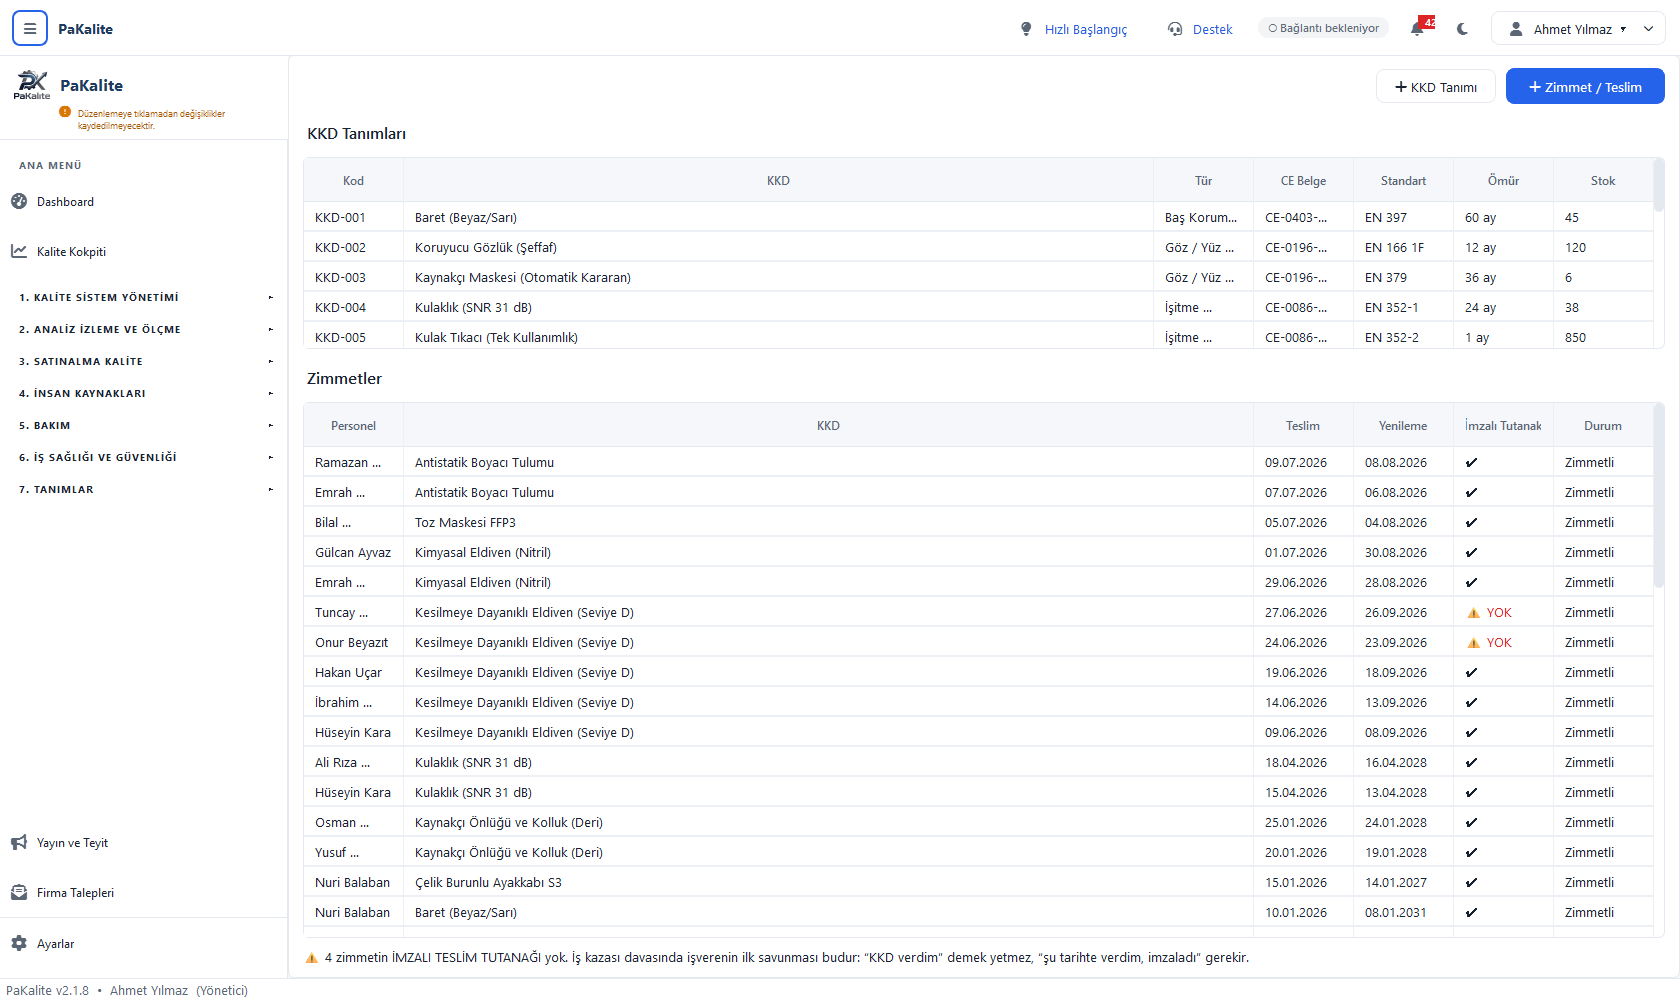Click the hamburger menu icon
Image resolution: width=1680 pixels, height=1000 pixels.
pyautogui.click(x=30, y=29)
